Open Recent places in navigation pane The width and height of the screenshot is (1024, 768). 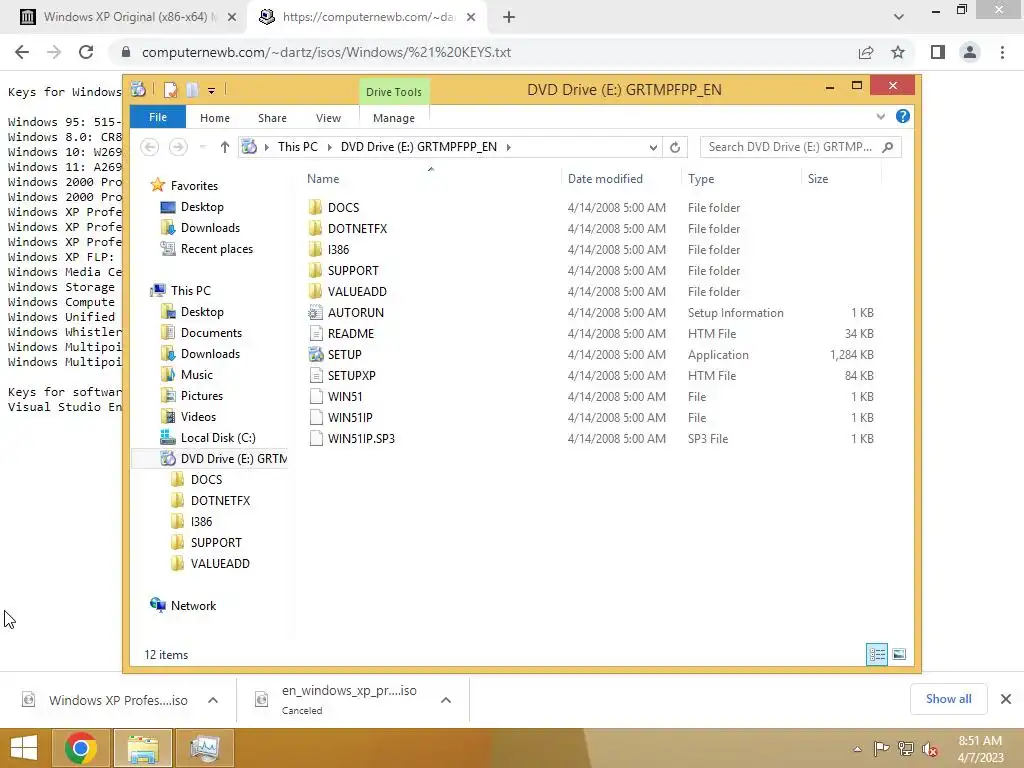pos(217,249)
